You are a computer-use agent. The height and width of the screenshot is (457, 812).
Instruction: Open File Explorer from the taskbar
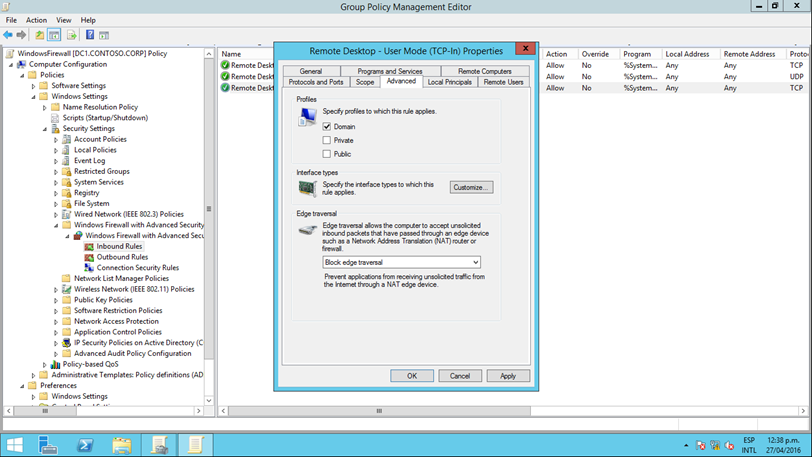[122, 445]
